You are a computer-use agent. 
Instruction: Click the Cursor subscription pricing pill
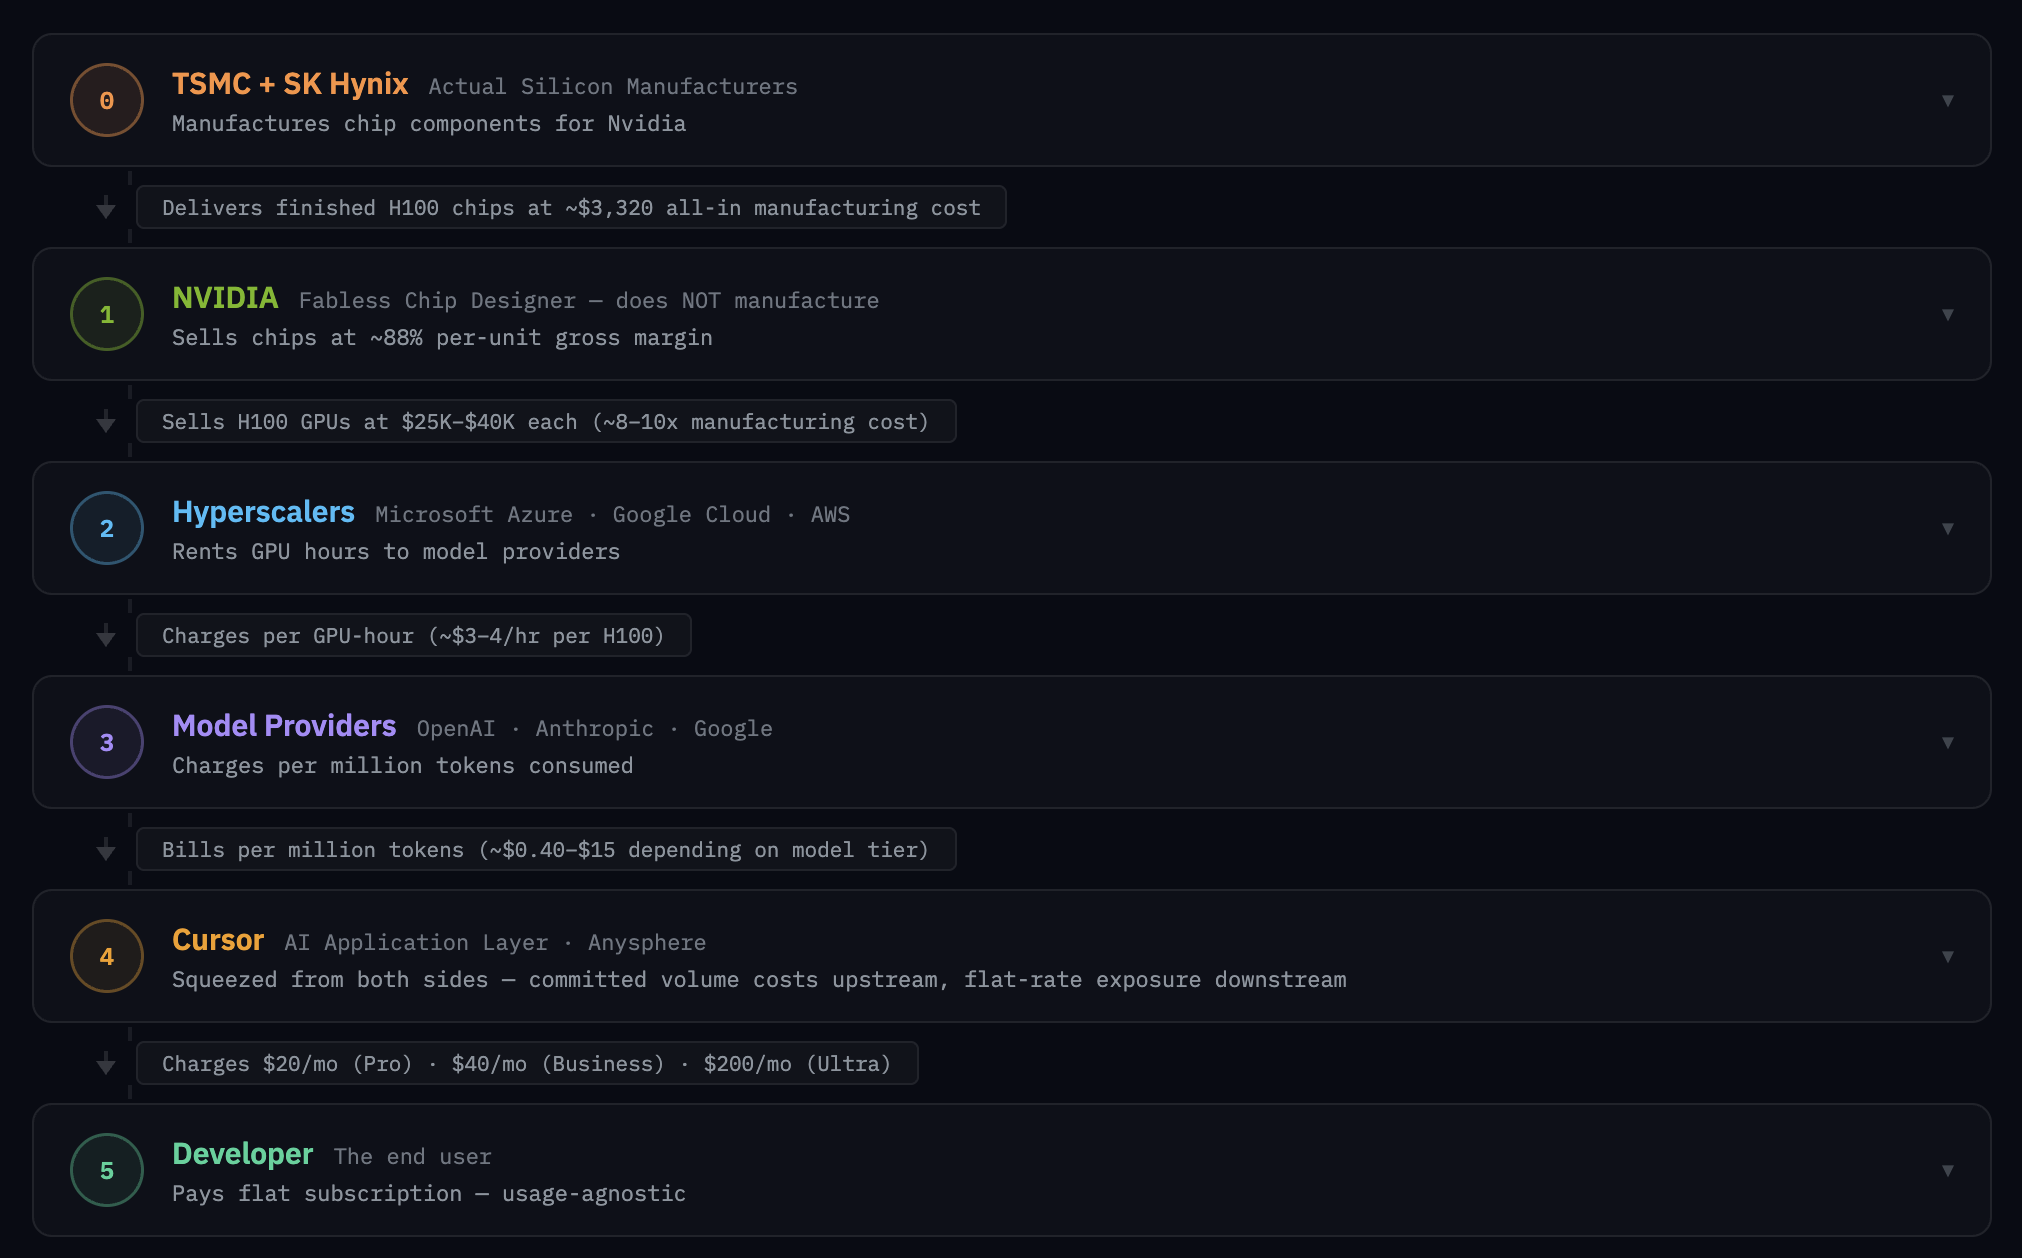click(527, 1063)
